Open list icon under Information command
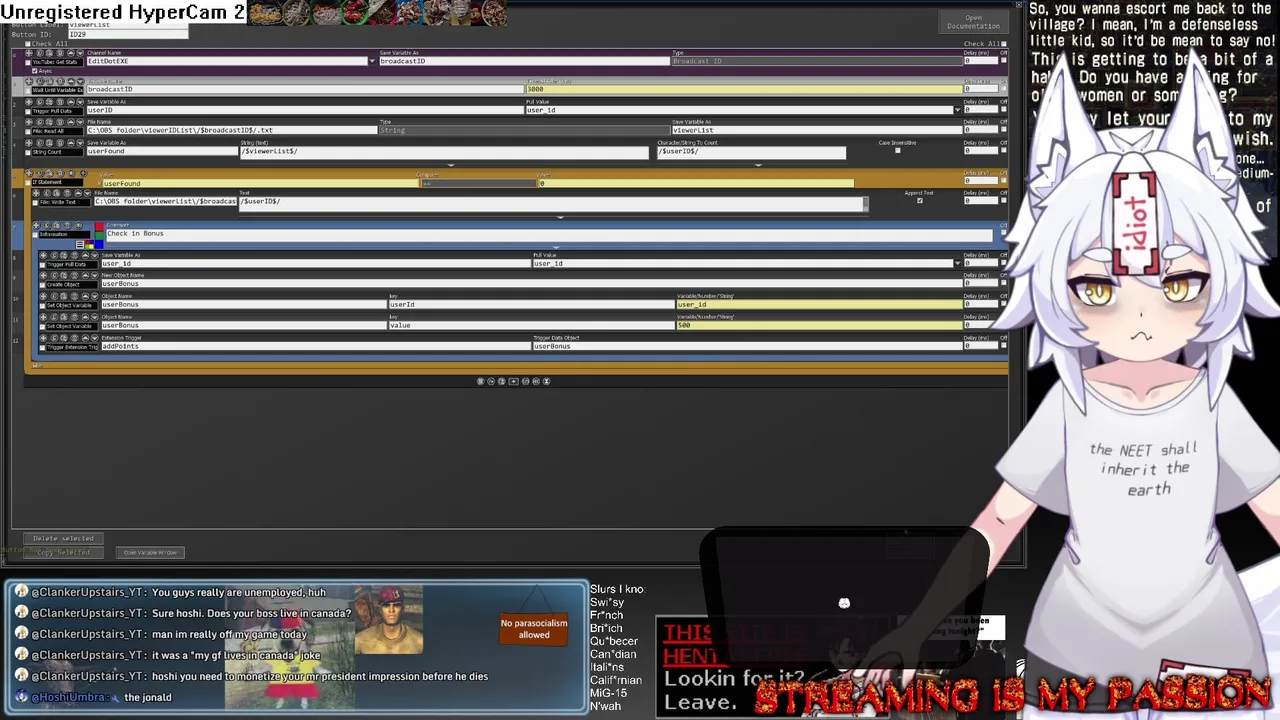 click(80, 244)
